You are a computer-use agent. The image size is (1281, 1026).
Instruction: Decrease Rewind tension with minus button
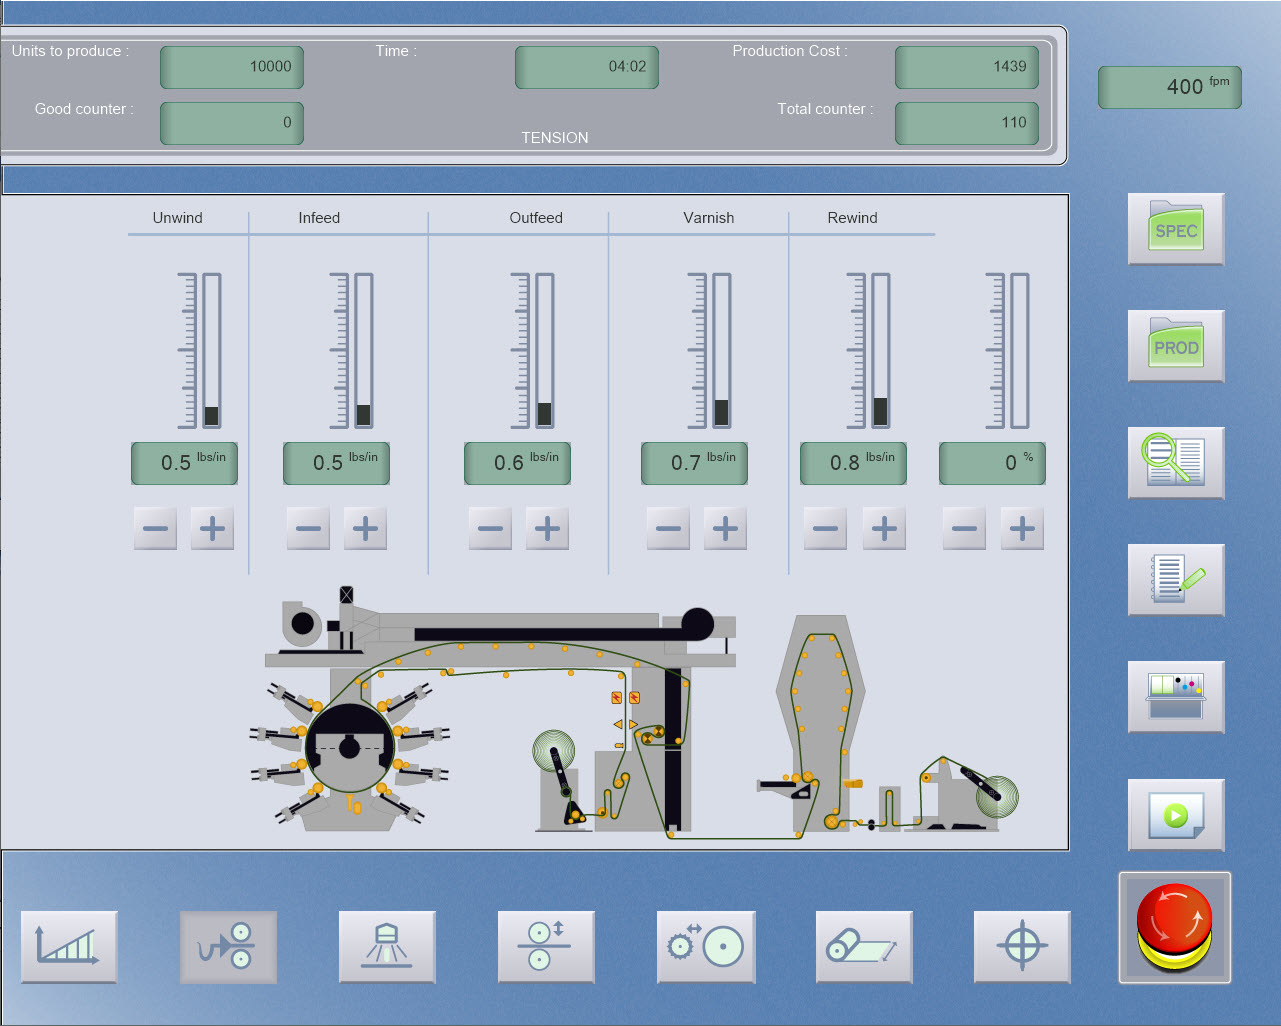(824, 528)
